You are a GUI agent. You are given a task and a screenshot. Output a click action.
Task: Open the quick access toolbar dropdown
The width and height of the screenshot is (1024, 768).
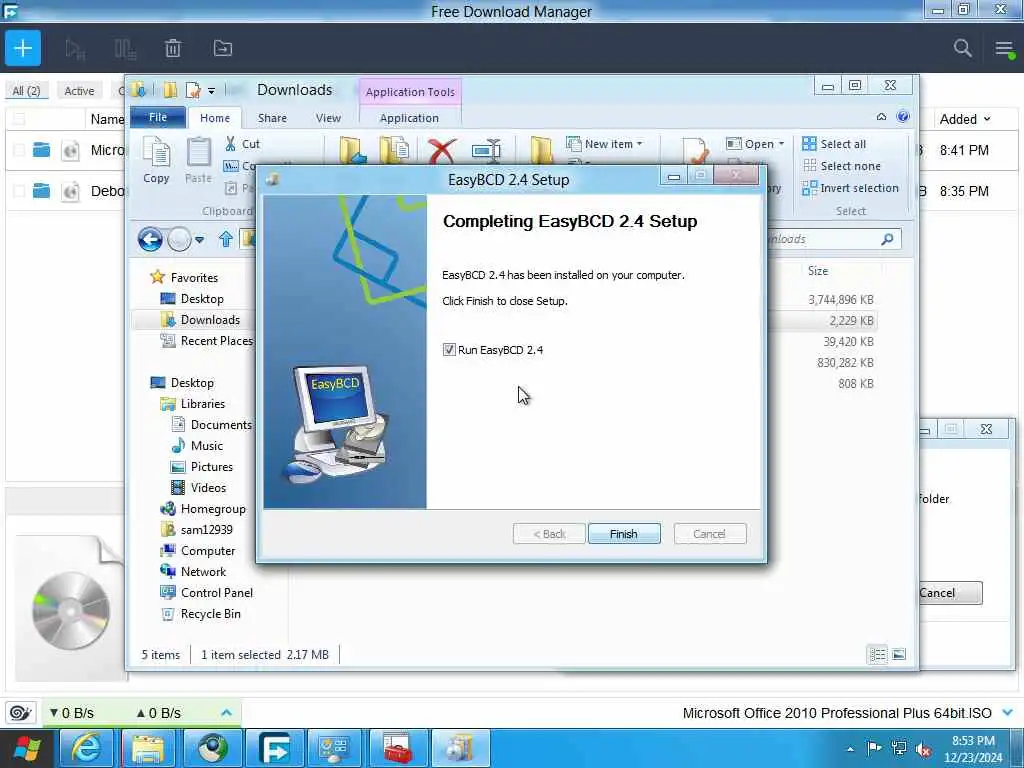pos(211,91)
